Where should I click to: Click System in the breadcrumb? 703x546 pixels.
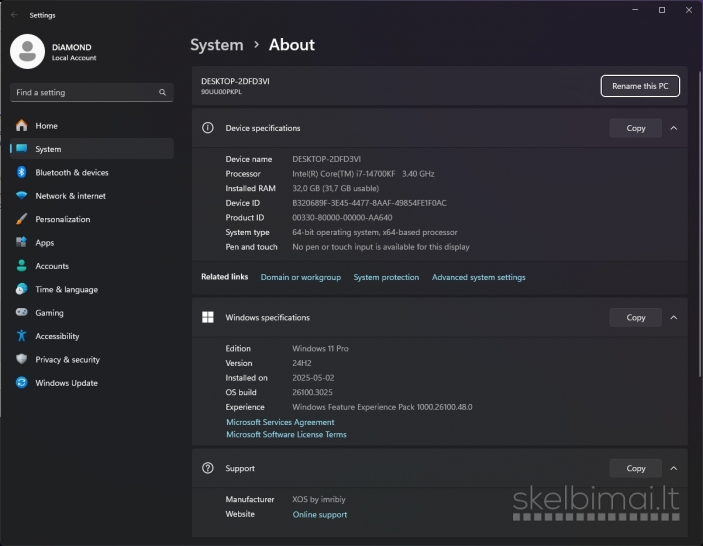click(217, 45)
